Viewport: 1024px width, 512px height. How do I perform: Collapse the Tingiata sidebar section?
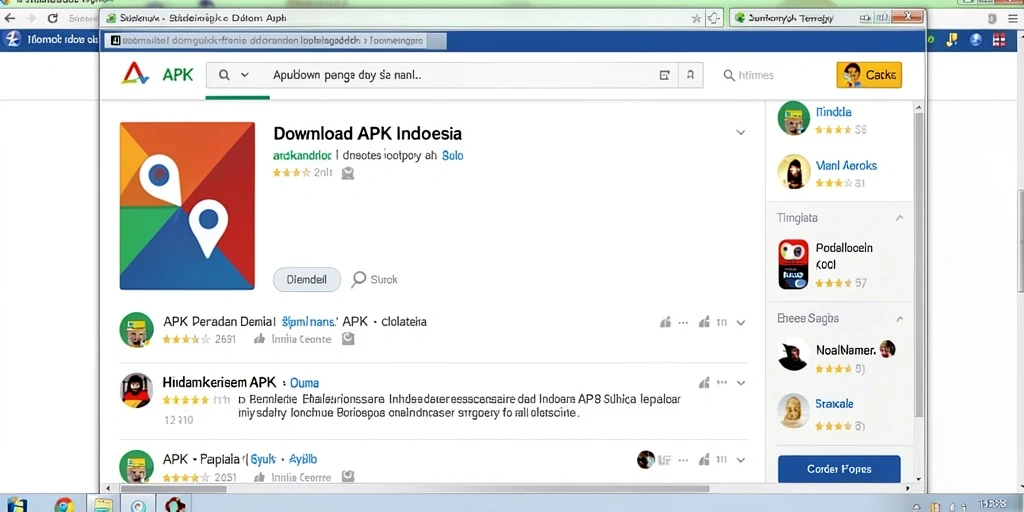pos(899,218)
